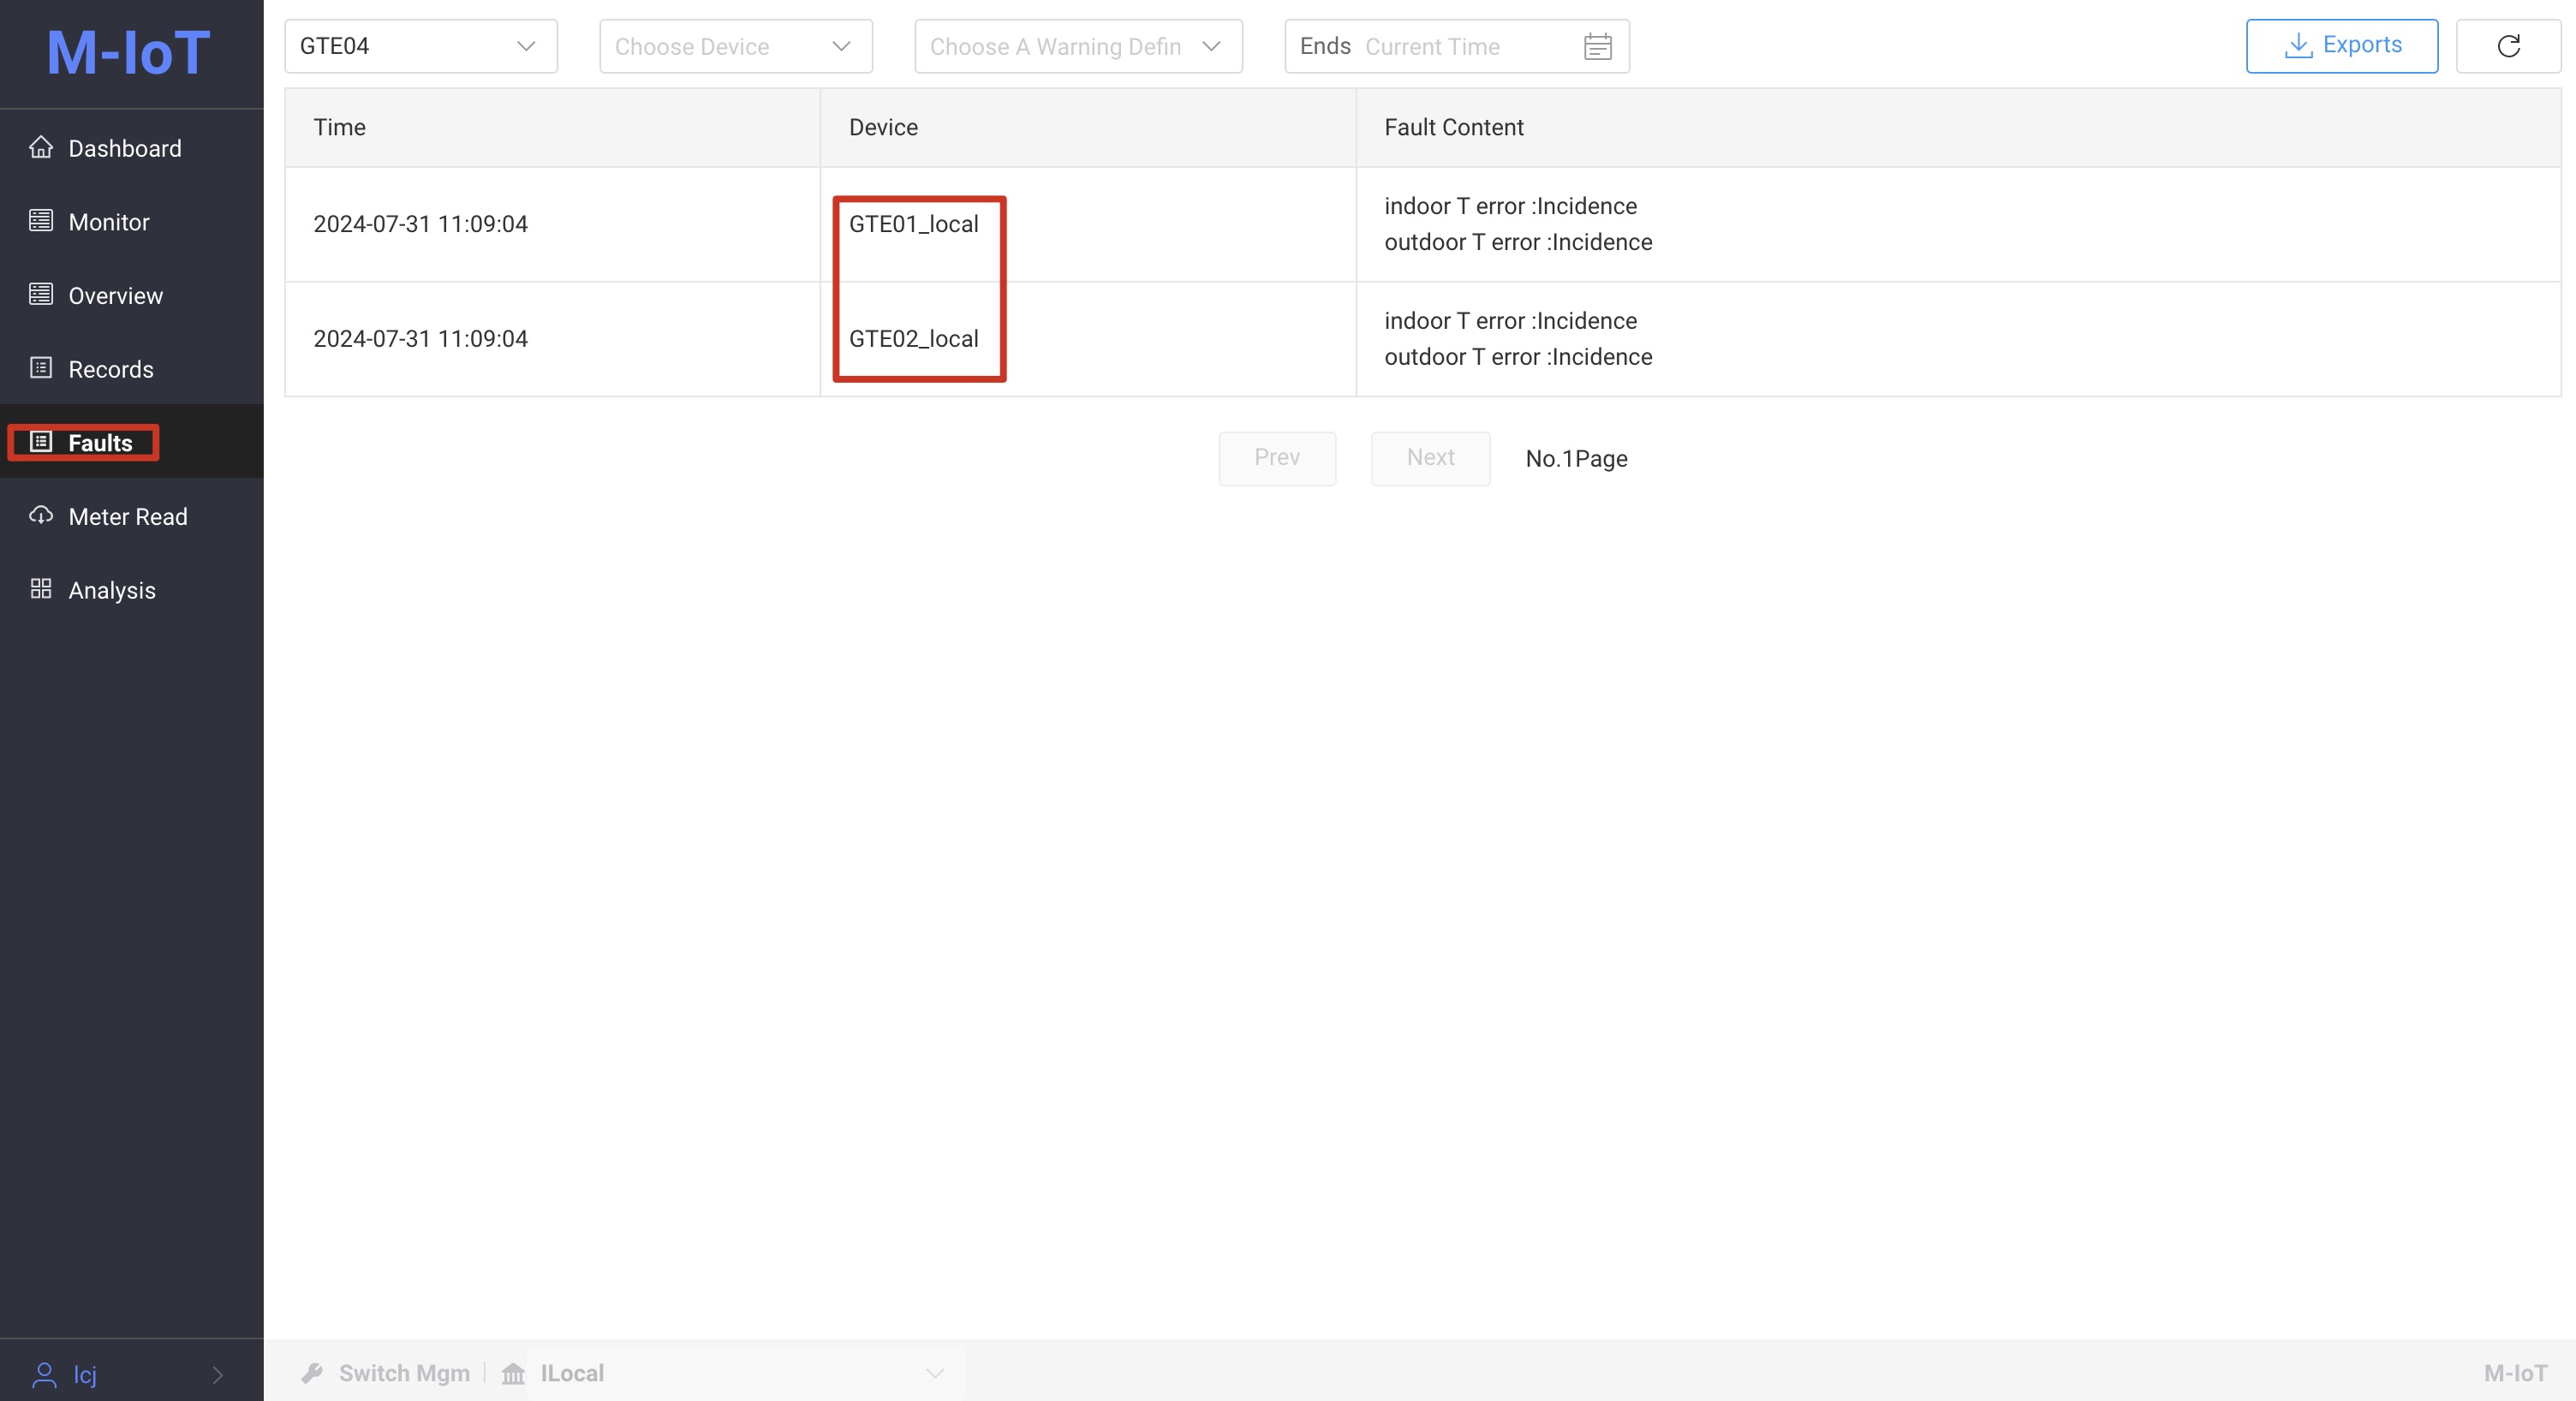Click the Prev page button

1277,458
